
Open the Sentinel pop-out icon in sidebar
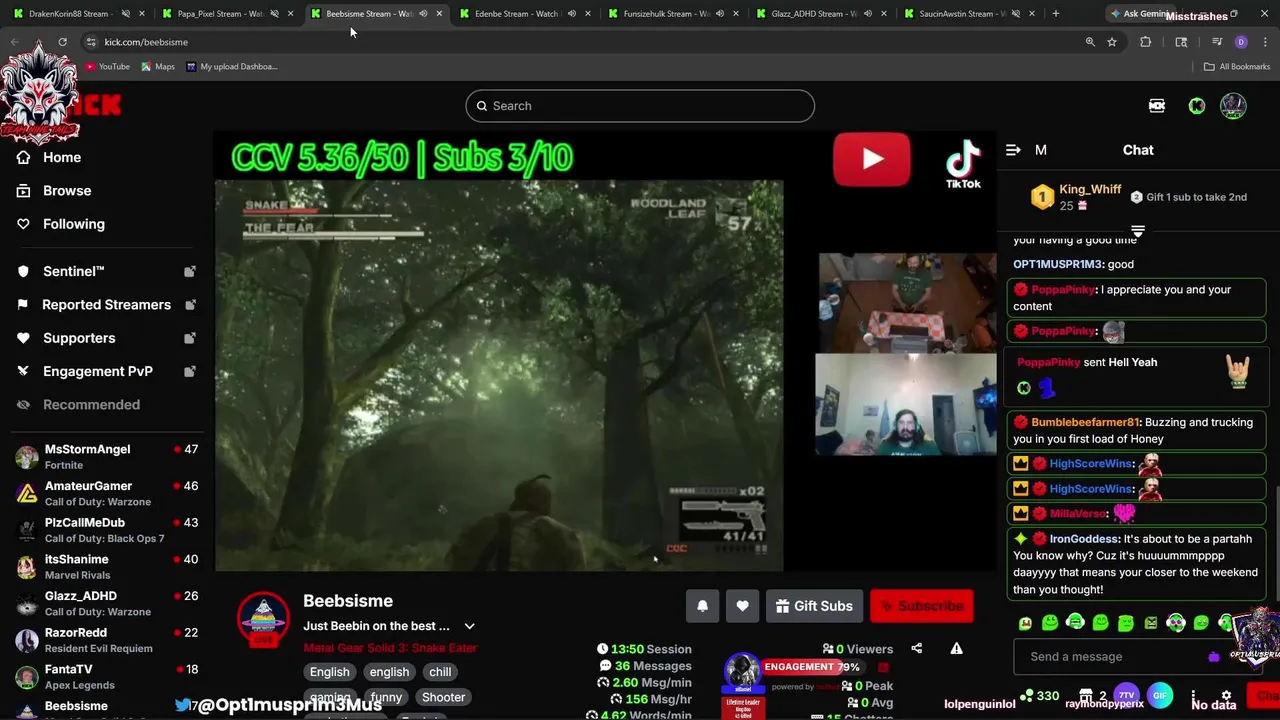tap(190, 271)
